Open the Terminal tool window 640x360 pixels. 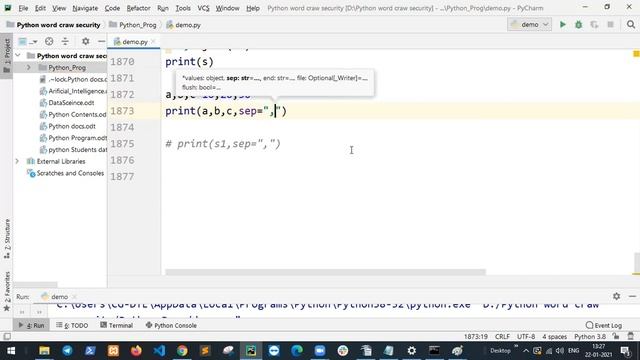point(117,325)
